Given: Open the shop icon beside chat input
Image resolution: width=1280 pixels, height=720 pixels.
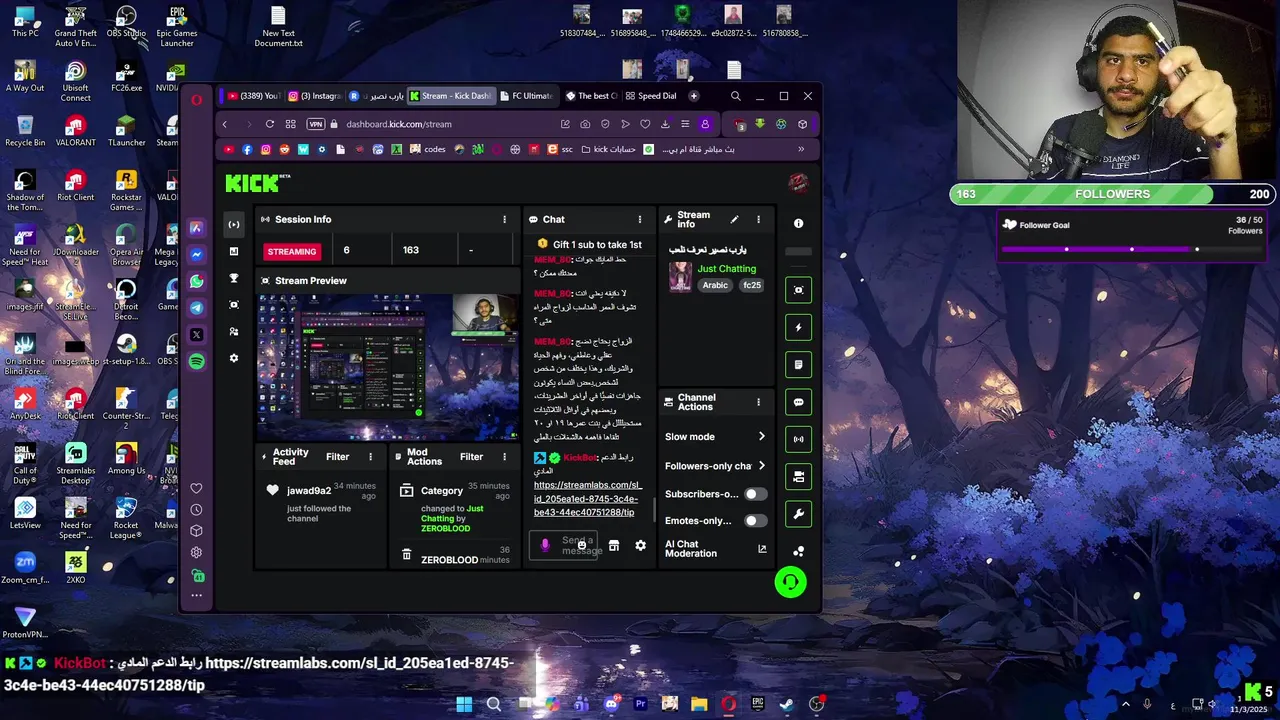Looking at the screenshot, I should pos(614,546).
